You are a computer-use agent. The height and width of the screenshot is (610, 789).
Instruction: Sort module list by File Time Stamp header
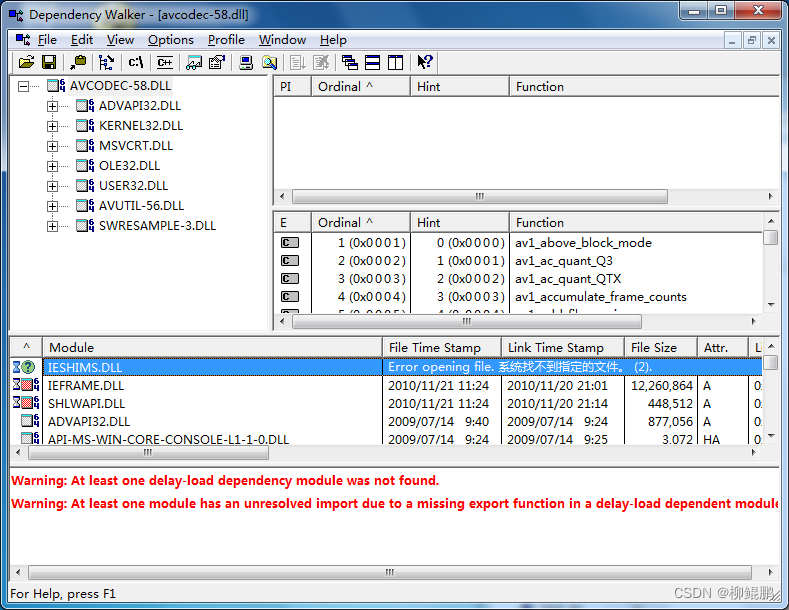(442, 347)
